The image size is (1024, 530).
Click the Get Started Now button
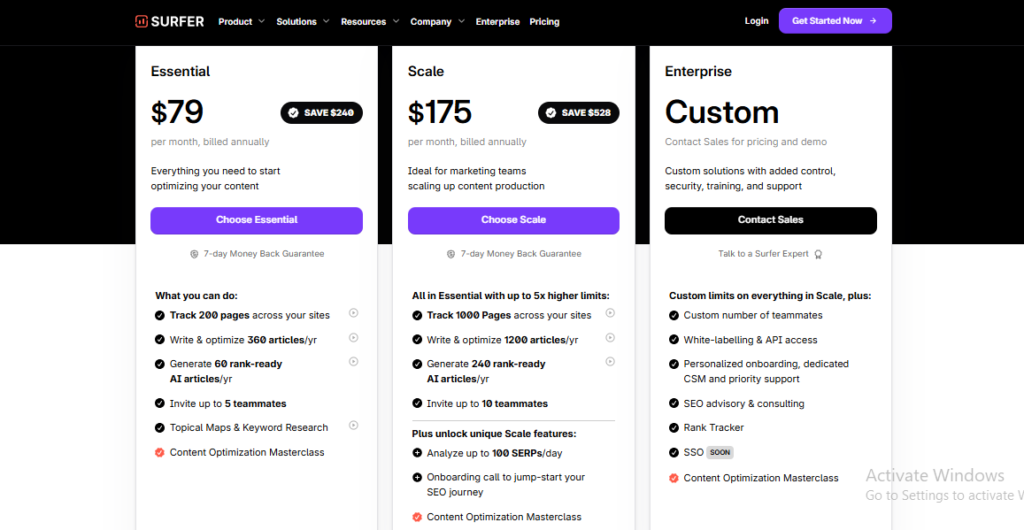pyautogui.click(x=835, y=21)
